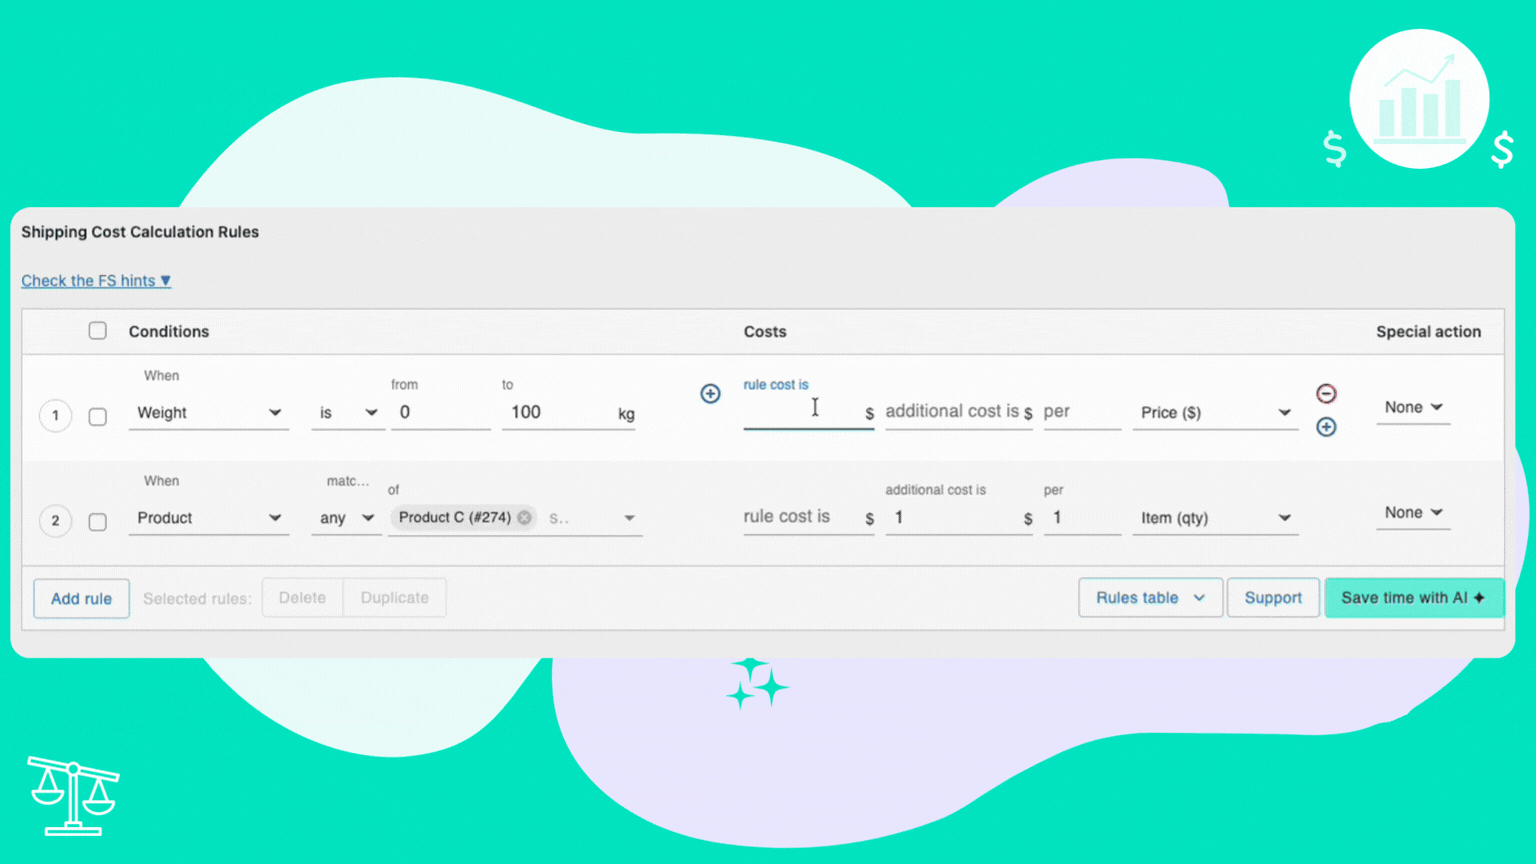Click the rule number 1 circle handle

coord(55,415)
